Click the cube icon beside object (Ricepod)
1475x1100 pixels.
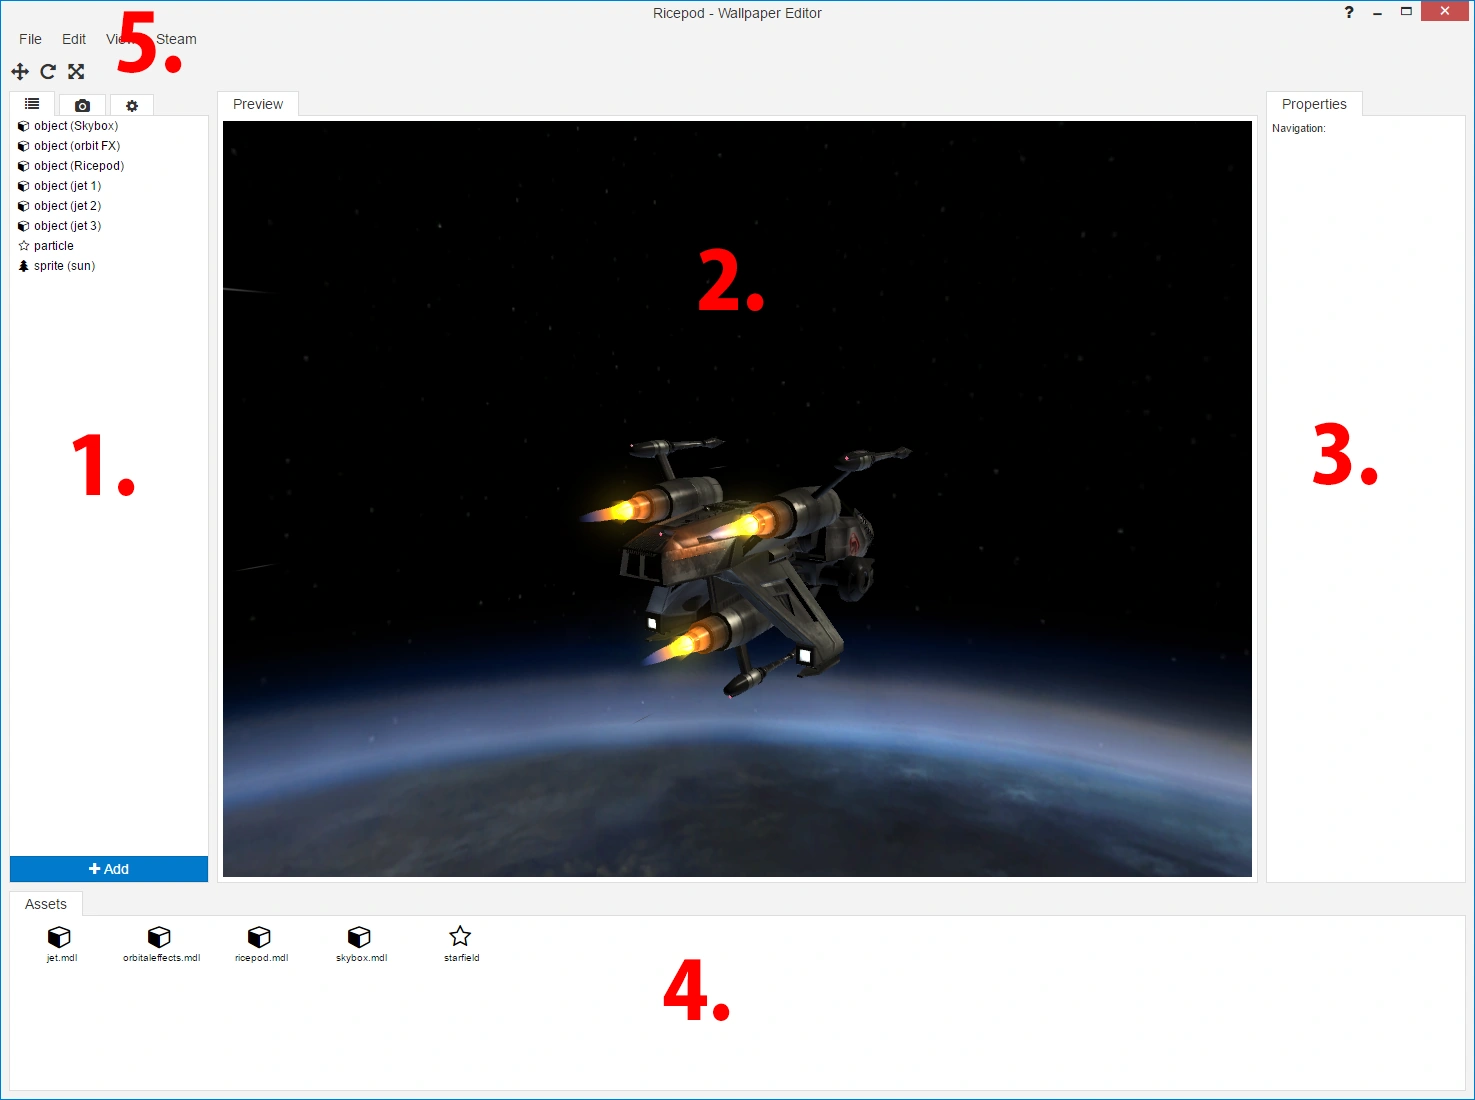pos(24,166)
